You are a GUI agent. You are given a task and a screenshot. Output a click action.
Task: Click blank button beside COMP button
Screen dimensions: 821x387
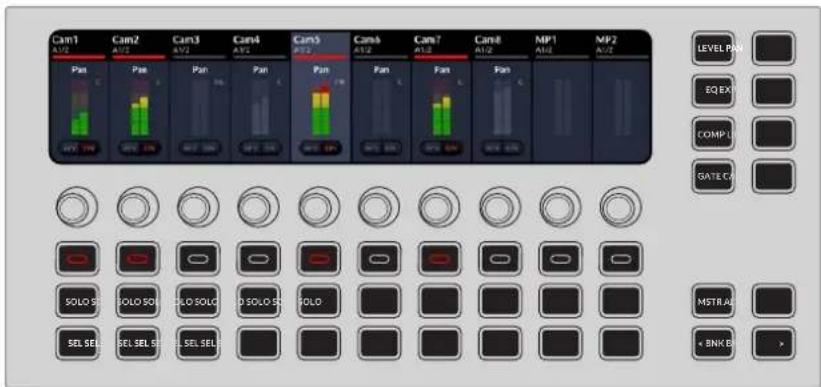[x=774, y=134]
